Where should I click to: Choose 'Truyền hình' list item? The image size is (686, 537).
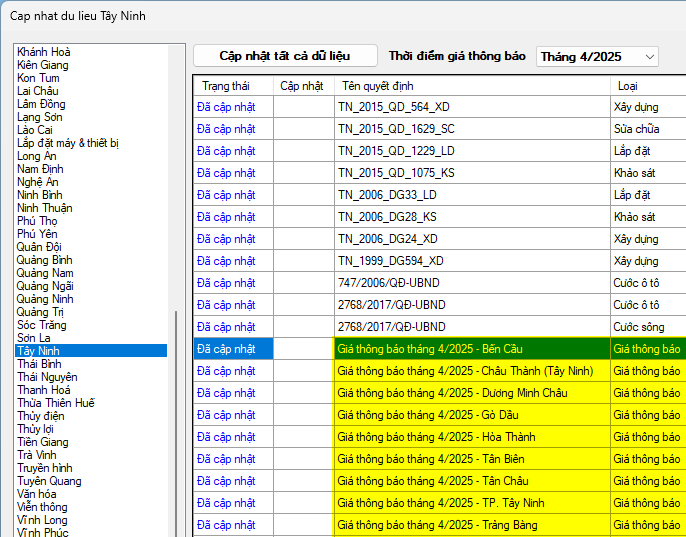pos(91,468)
